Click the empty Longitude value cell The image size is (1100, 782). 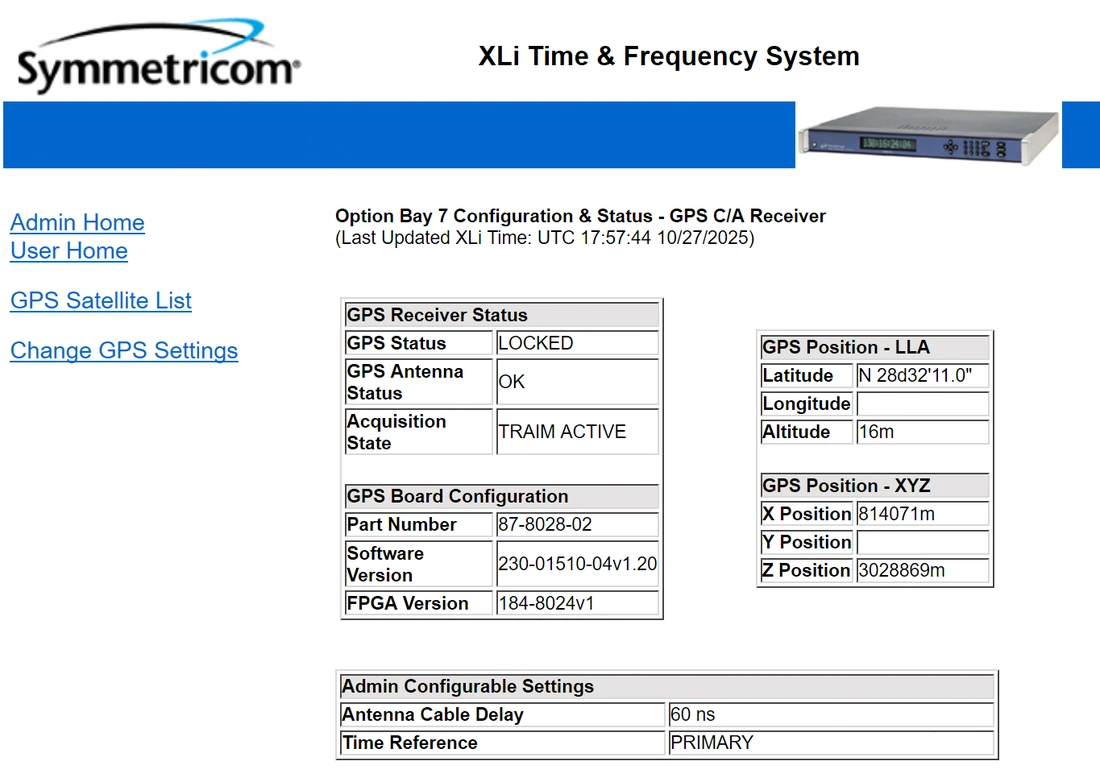coord(922,404)
